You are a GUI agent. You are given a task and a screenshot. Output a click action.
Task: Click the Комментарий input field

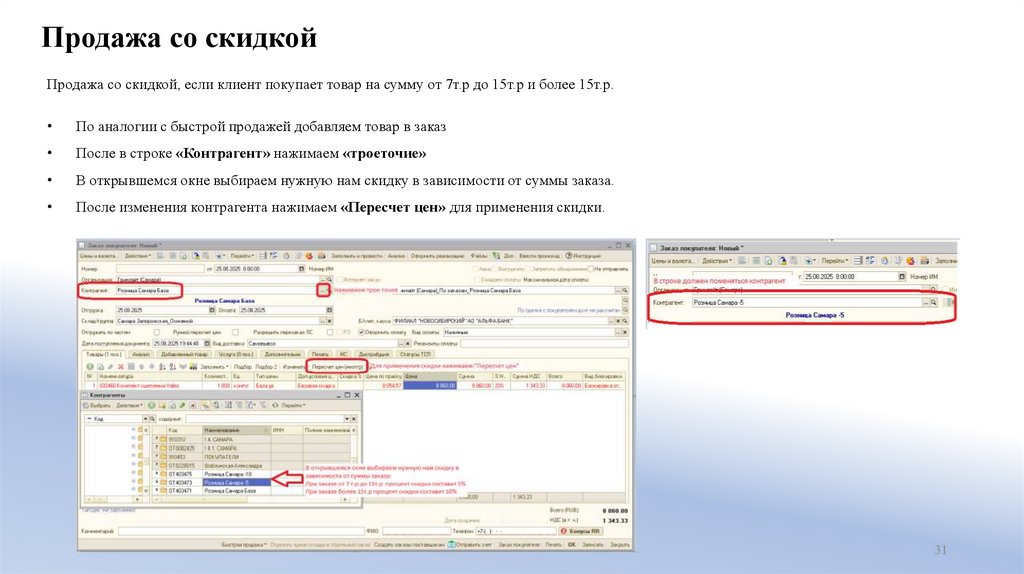point(240,531)
